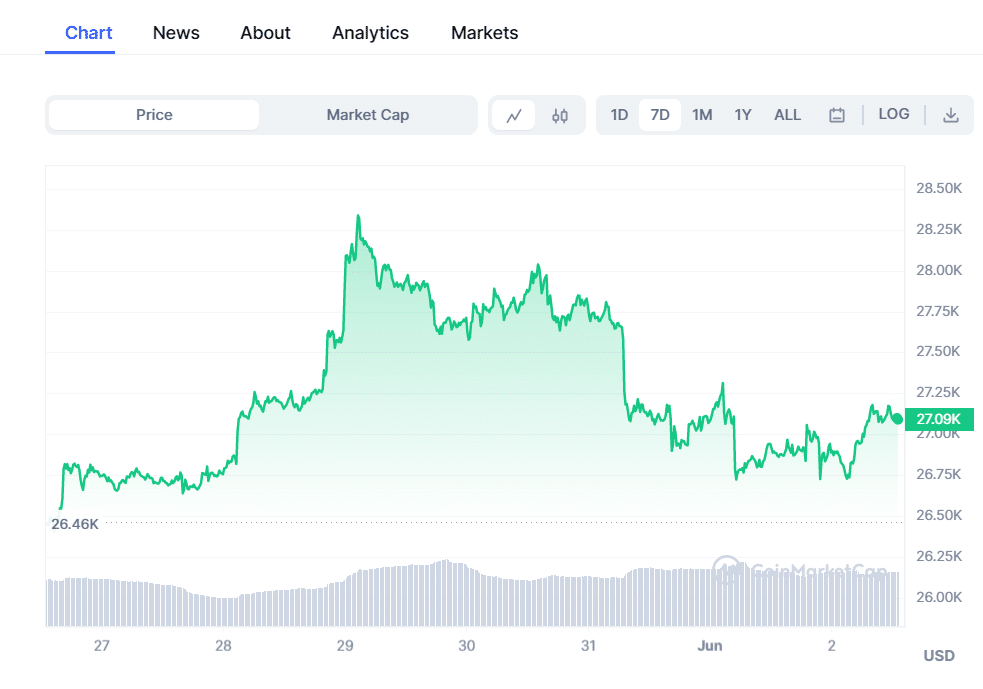Open the Chart tab

[x=88, y=33]
